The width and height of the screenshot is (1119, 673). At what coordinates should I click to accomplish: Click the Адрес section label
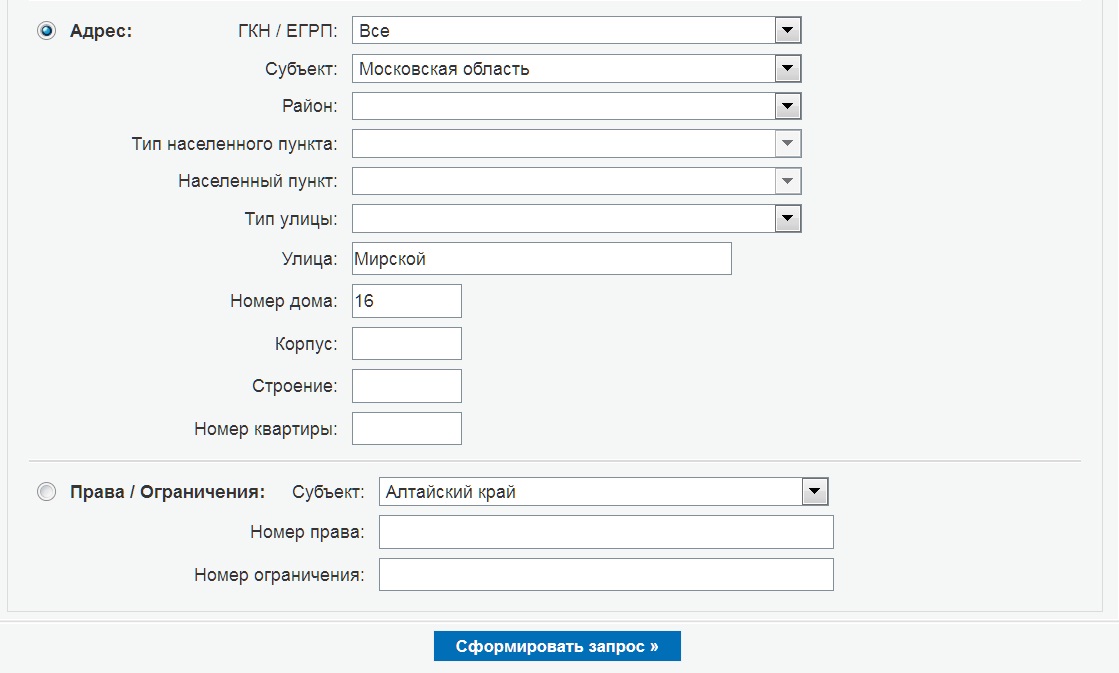101,31
